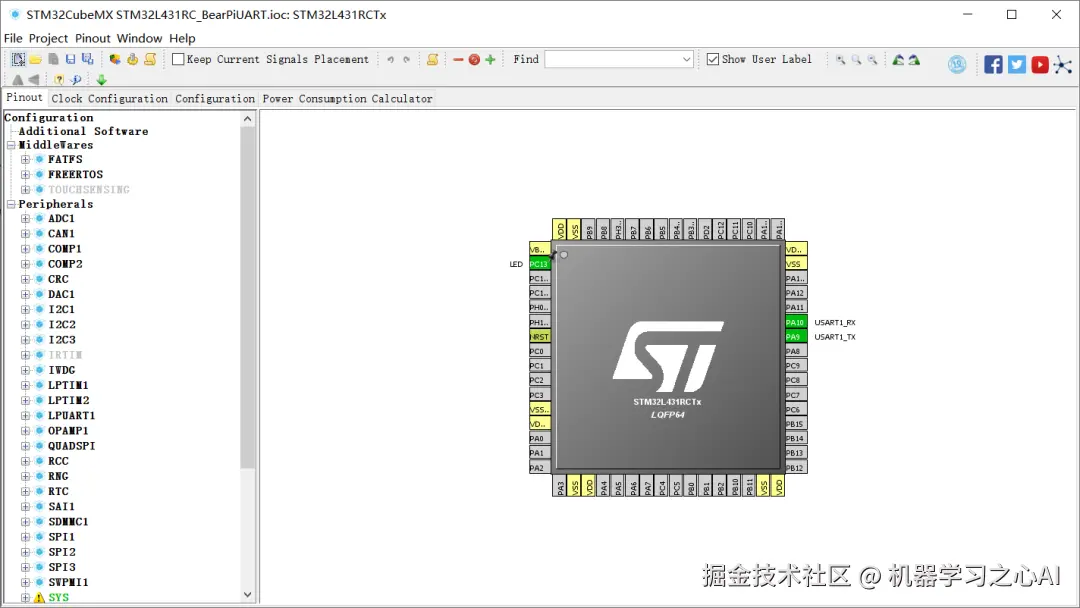Expand the FATFS node
The height and width of the screenshot is (608, 1080).
25,160
